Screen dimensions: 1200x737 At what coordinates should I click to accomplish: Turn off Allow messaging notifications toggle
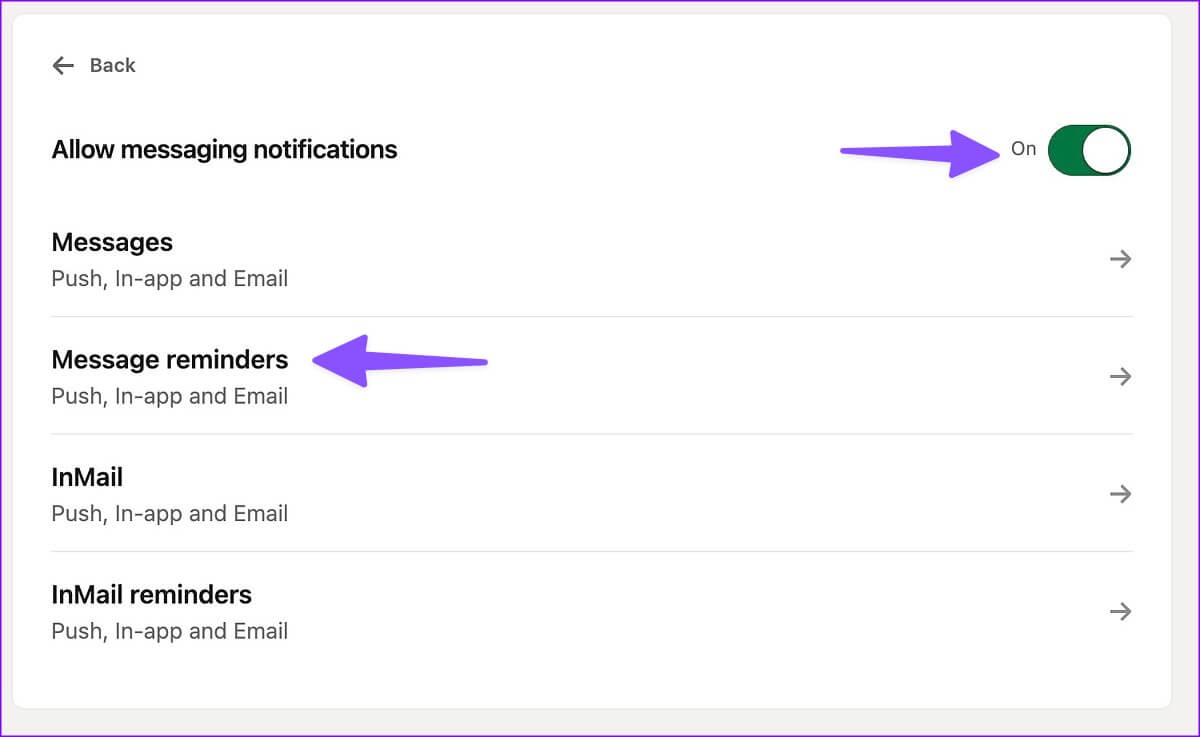pos(1088,150)
